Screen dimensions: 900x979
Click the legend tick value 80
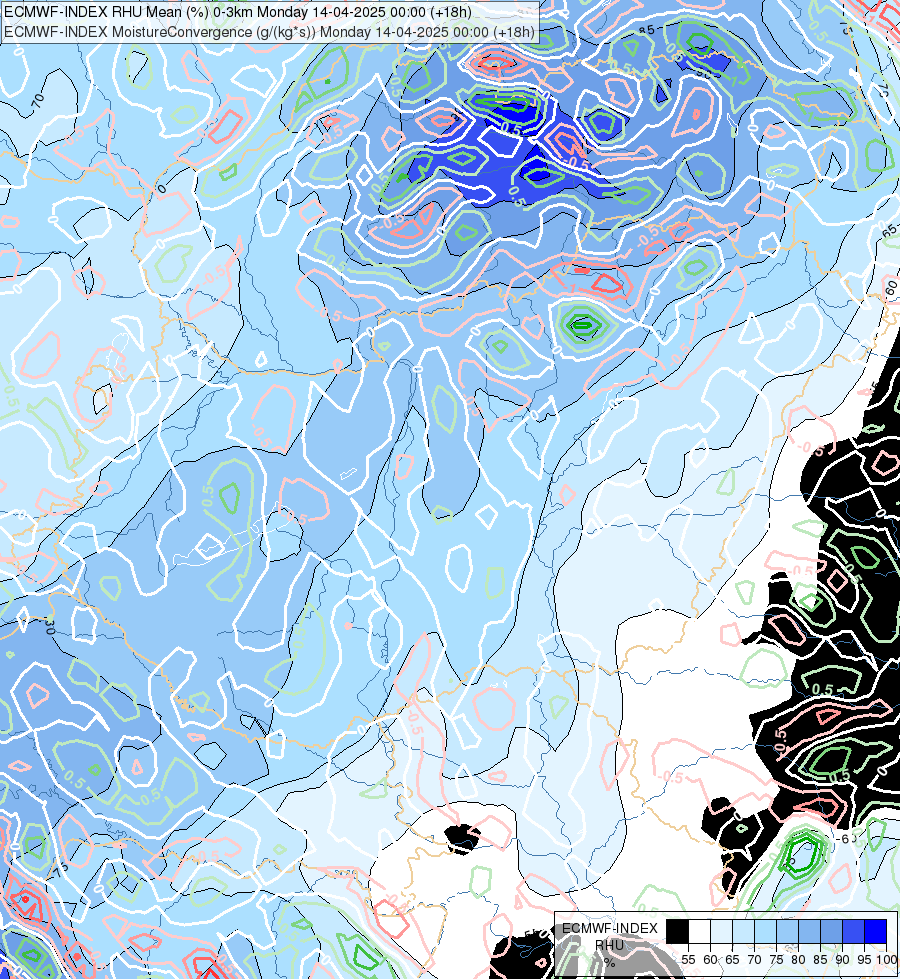point(798,960)
